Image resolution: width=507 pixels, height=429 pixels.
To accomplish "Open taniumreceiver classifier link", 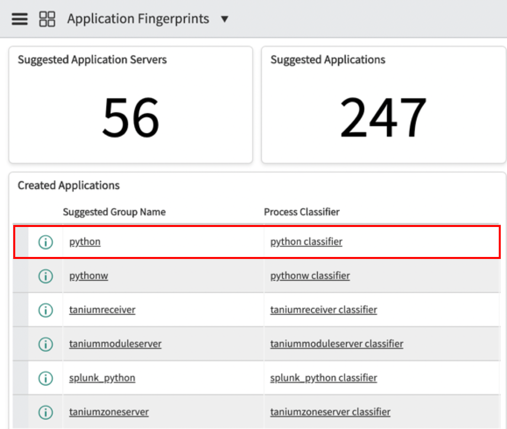I will pos(324,310).
